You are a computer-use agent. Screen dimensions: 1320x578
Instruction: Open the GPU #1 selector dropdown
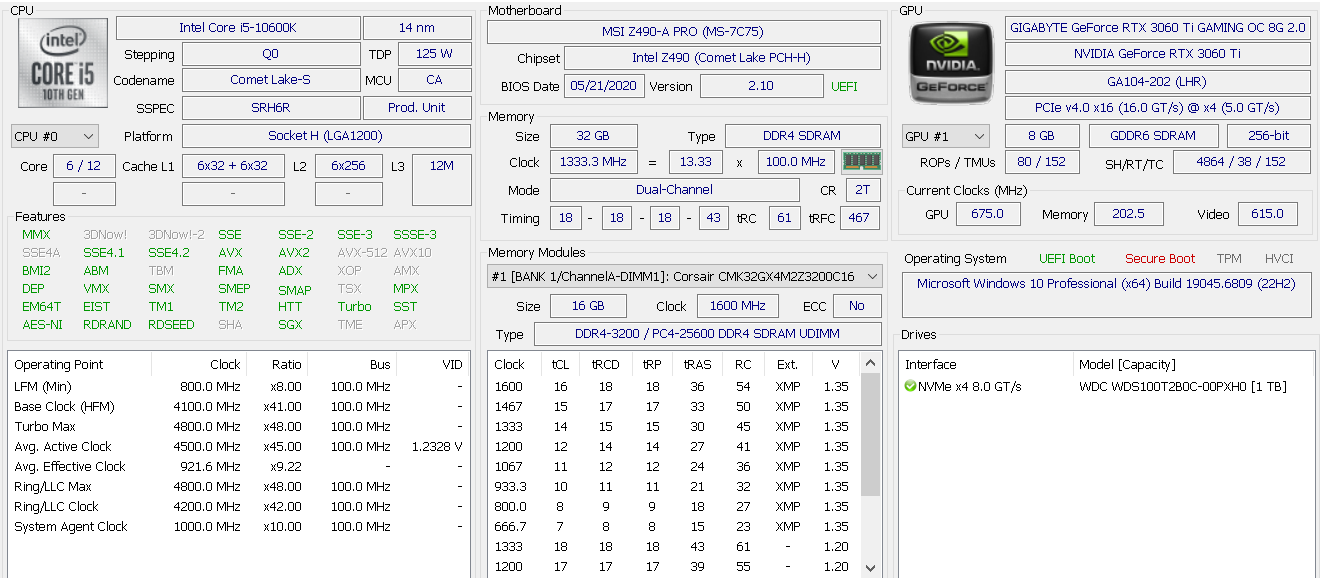[945, 136]
